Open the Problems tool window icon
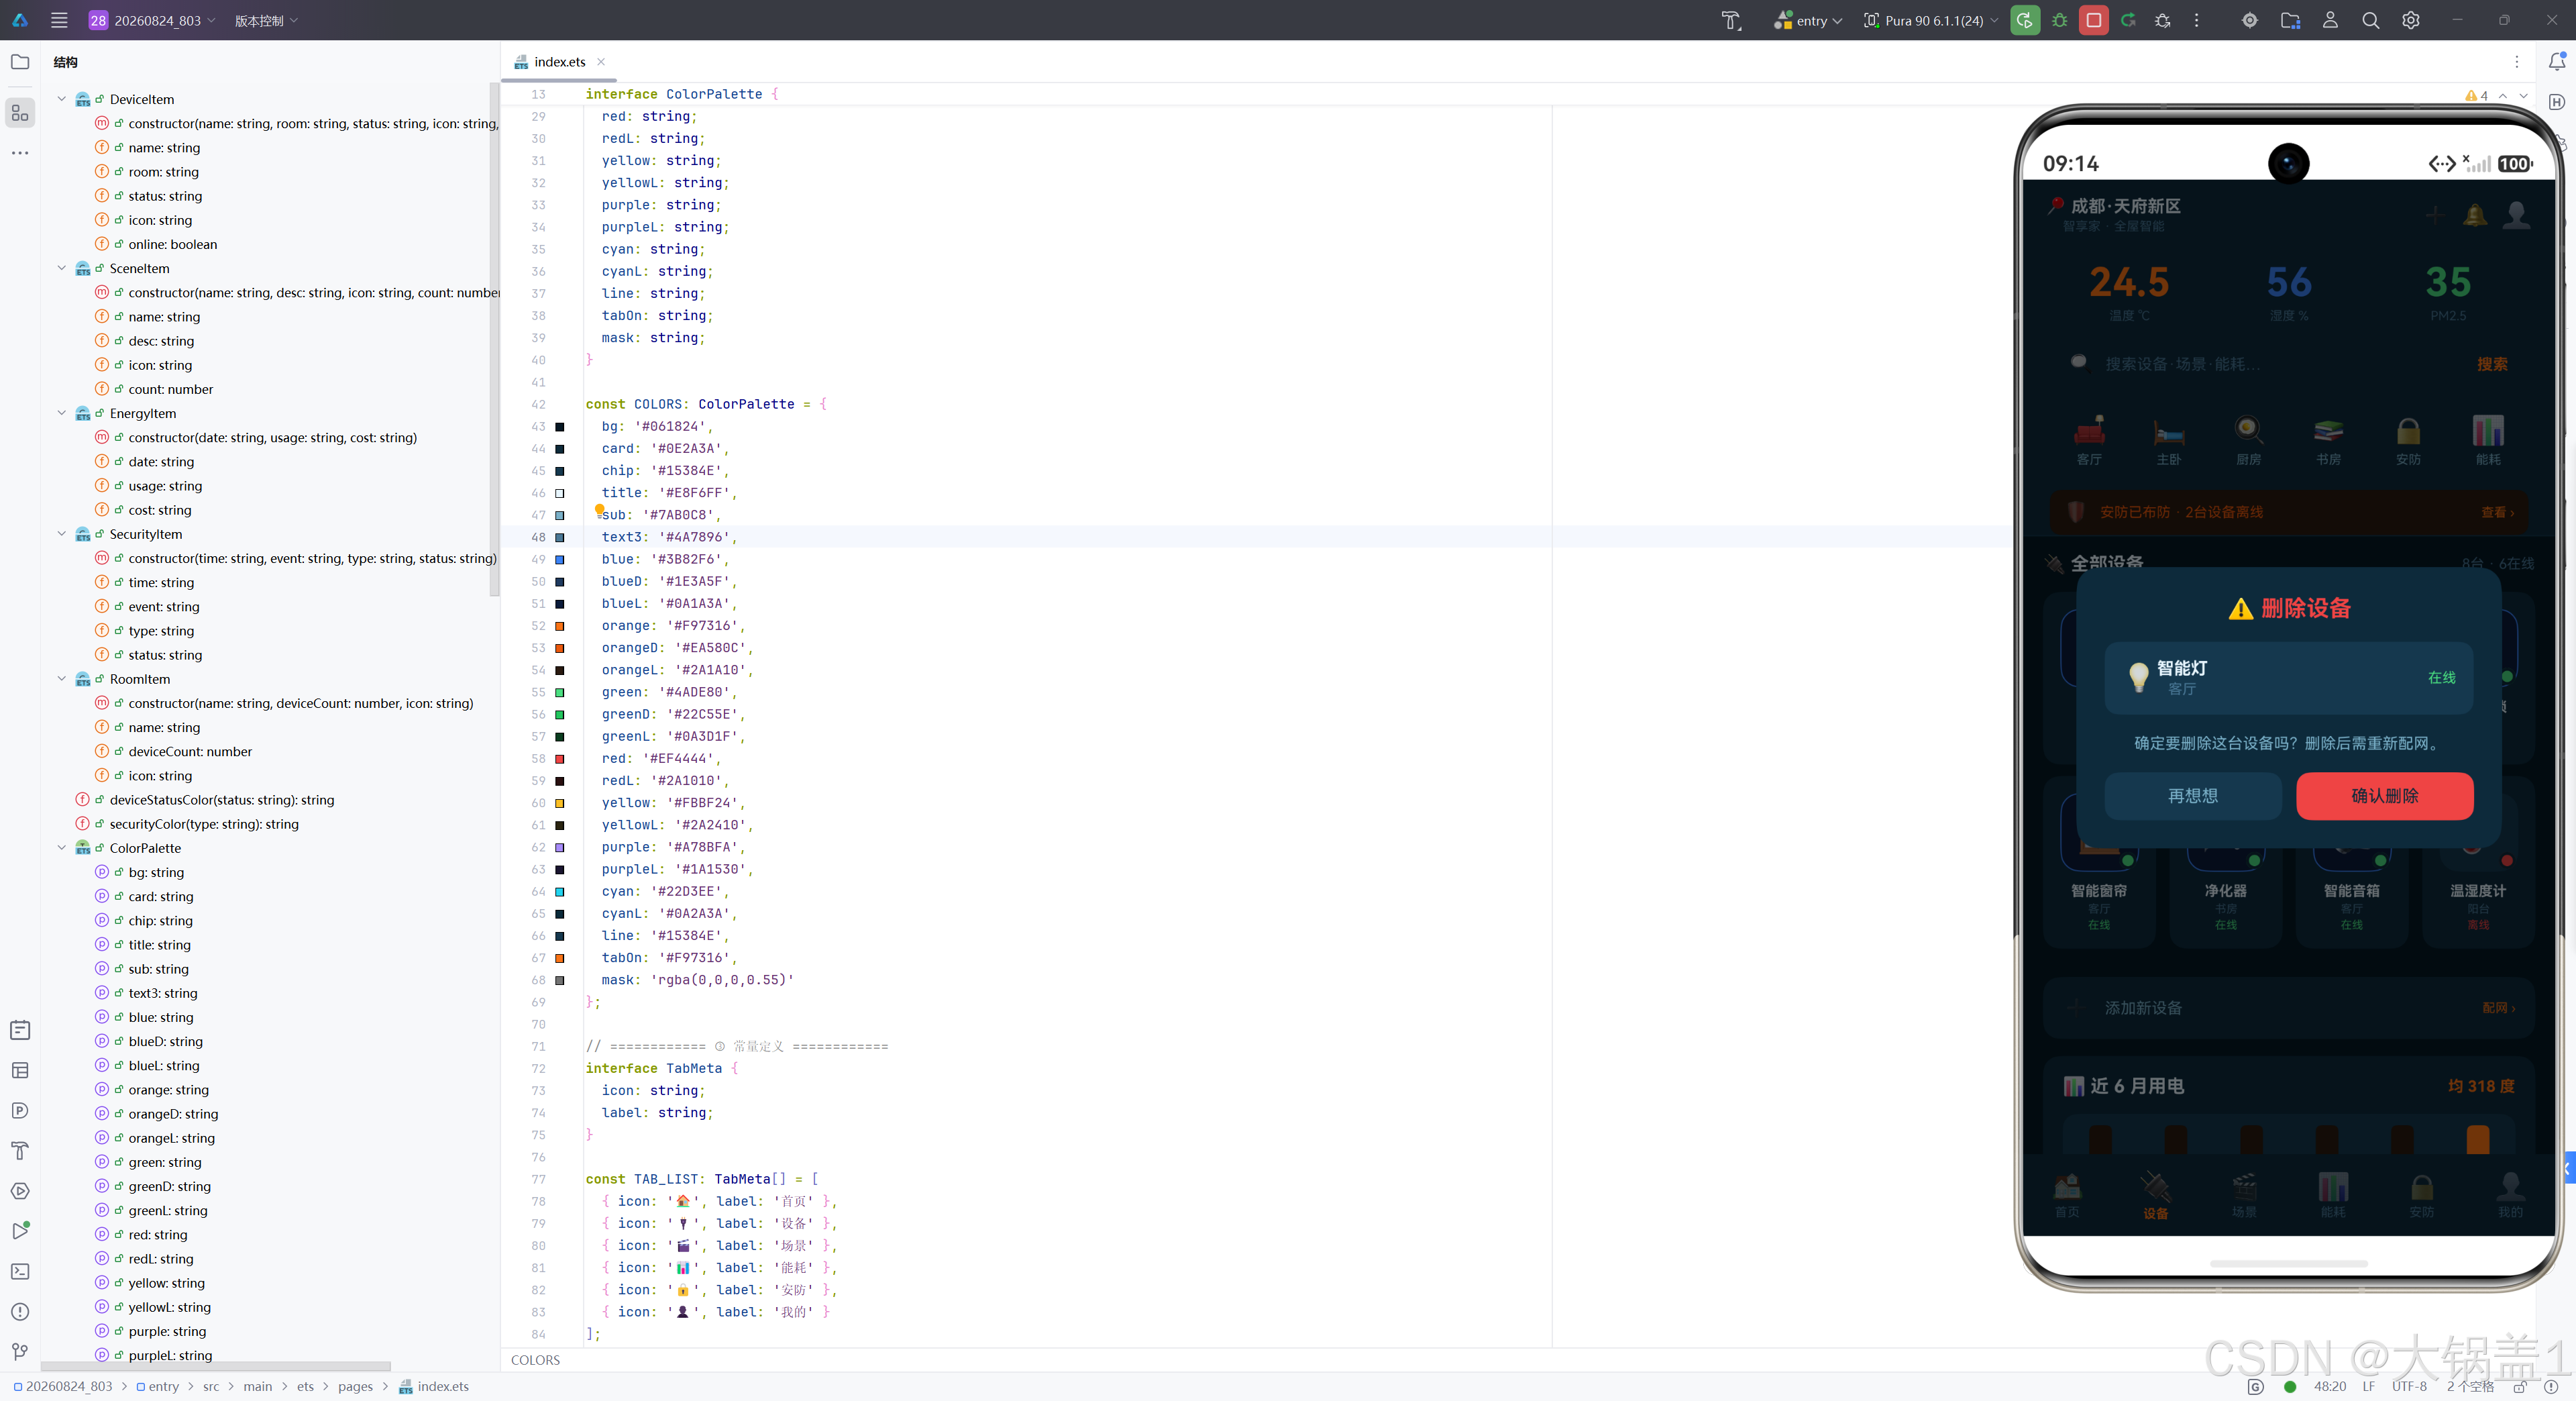Viewport: 2576px width, 1401px height. [20, 1311]
